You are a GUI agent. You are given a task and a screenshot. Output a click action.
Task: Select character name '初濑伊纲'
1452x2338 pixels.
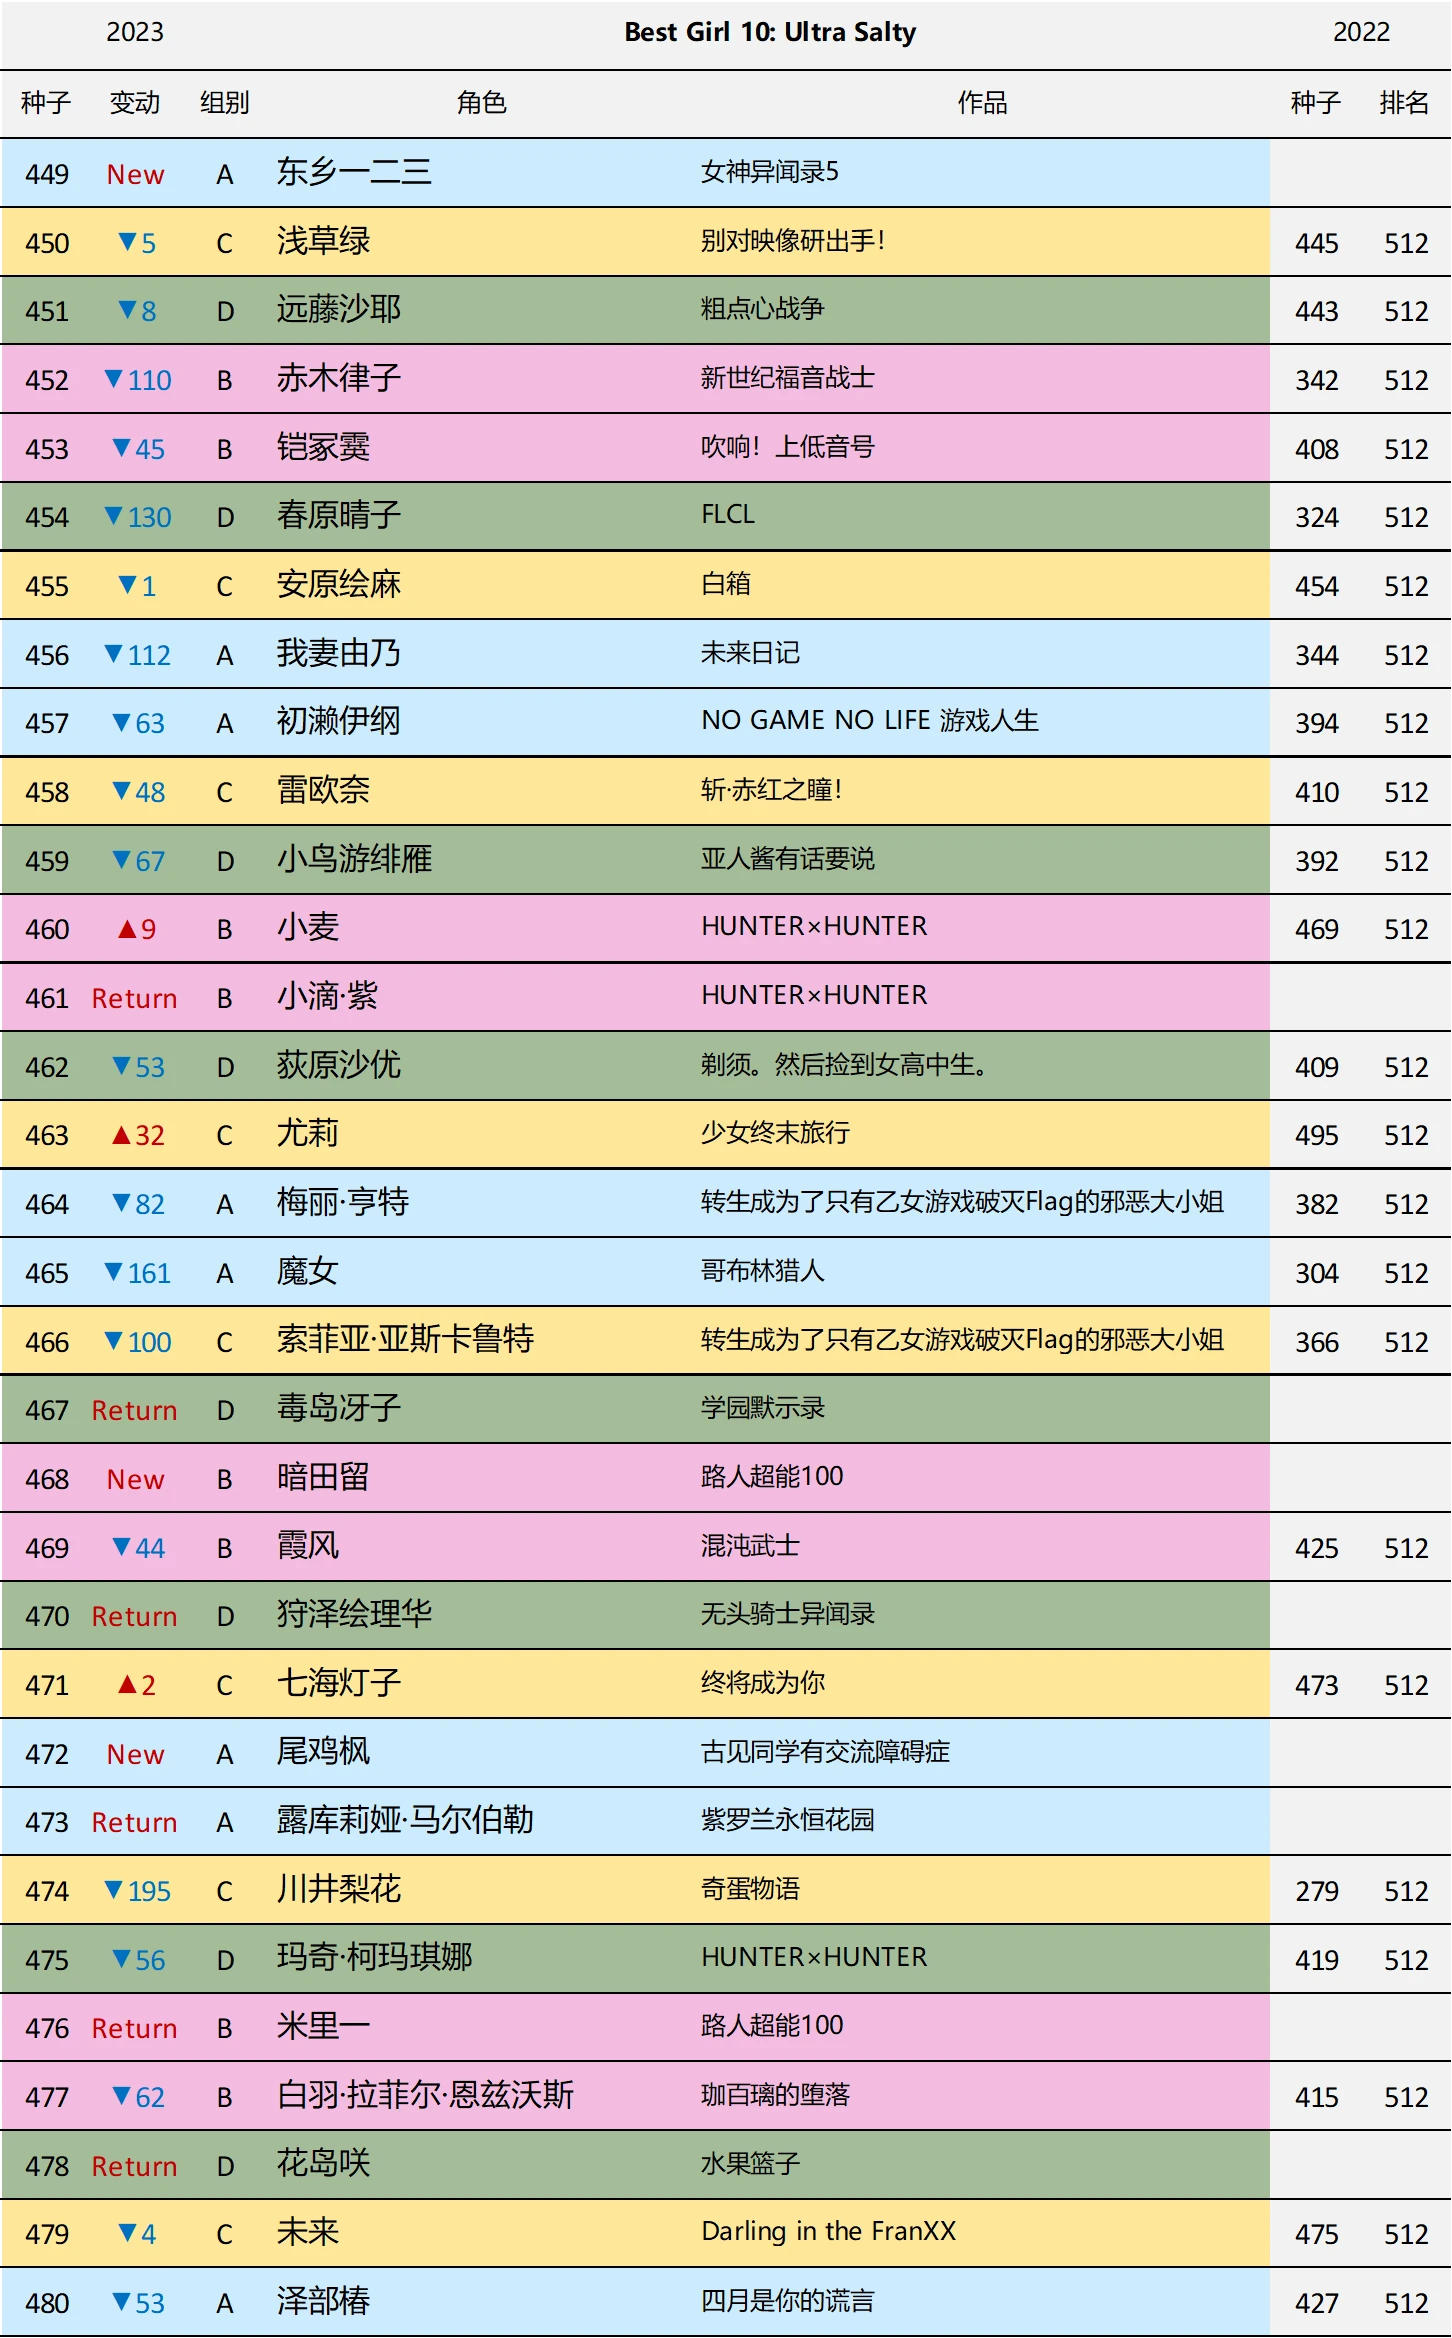tap(339, 721)
